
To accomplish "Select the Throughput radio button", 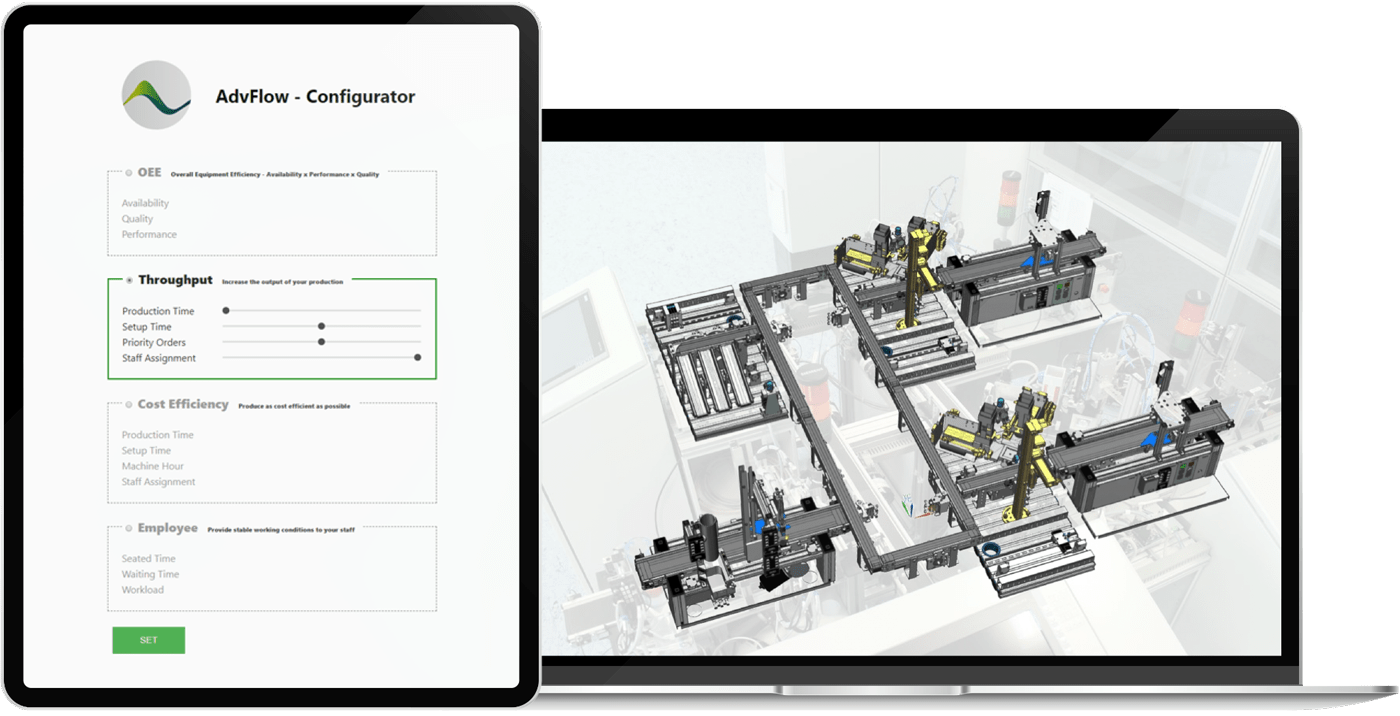I will point(129,280).
